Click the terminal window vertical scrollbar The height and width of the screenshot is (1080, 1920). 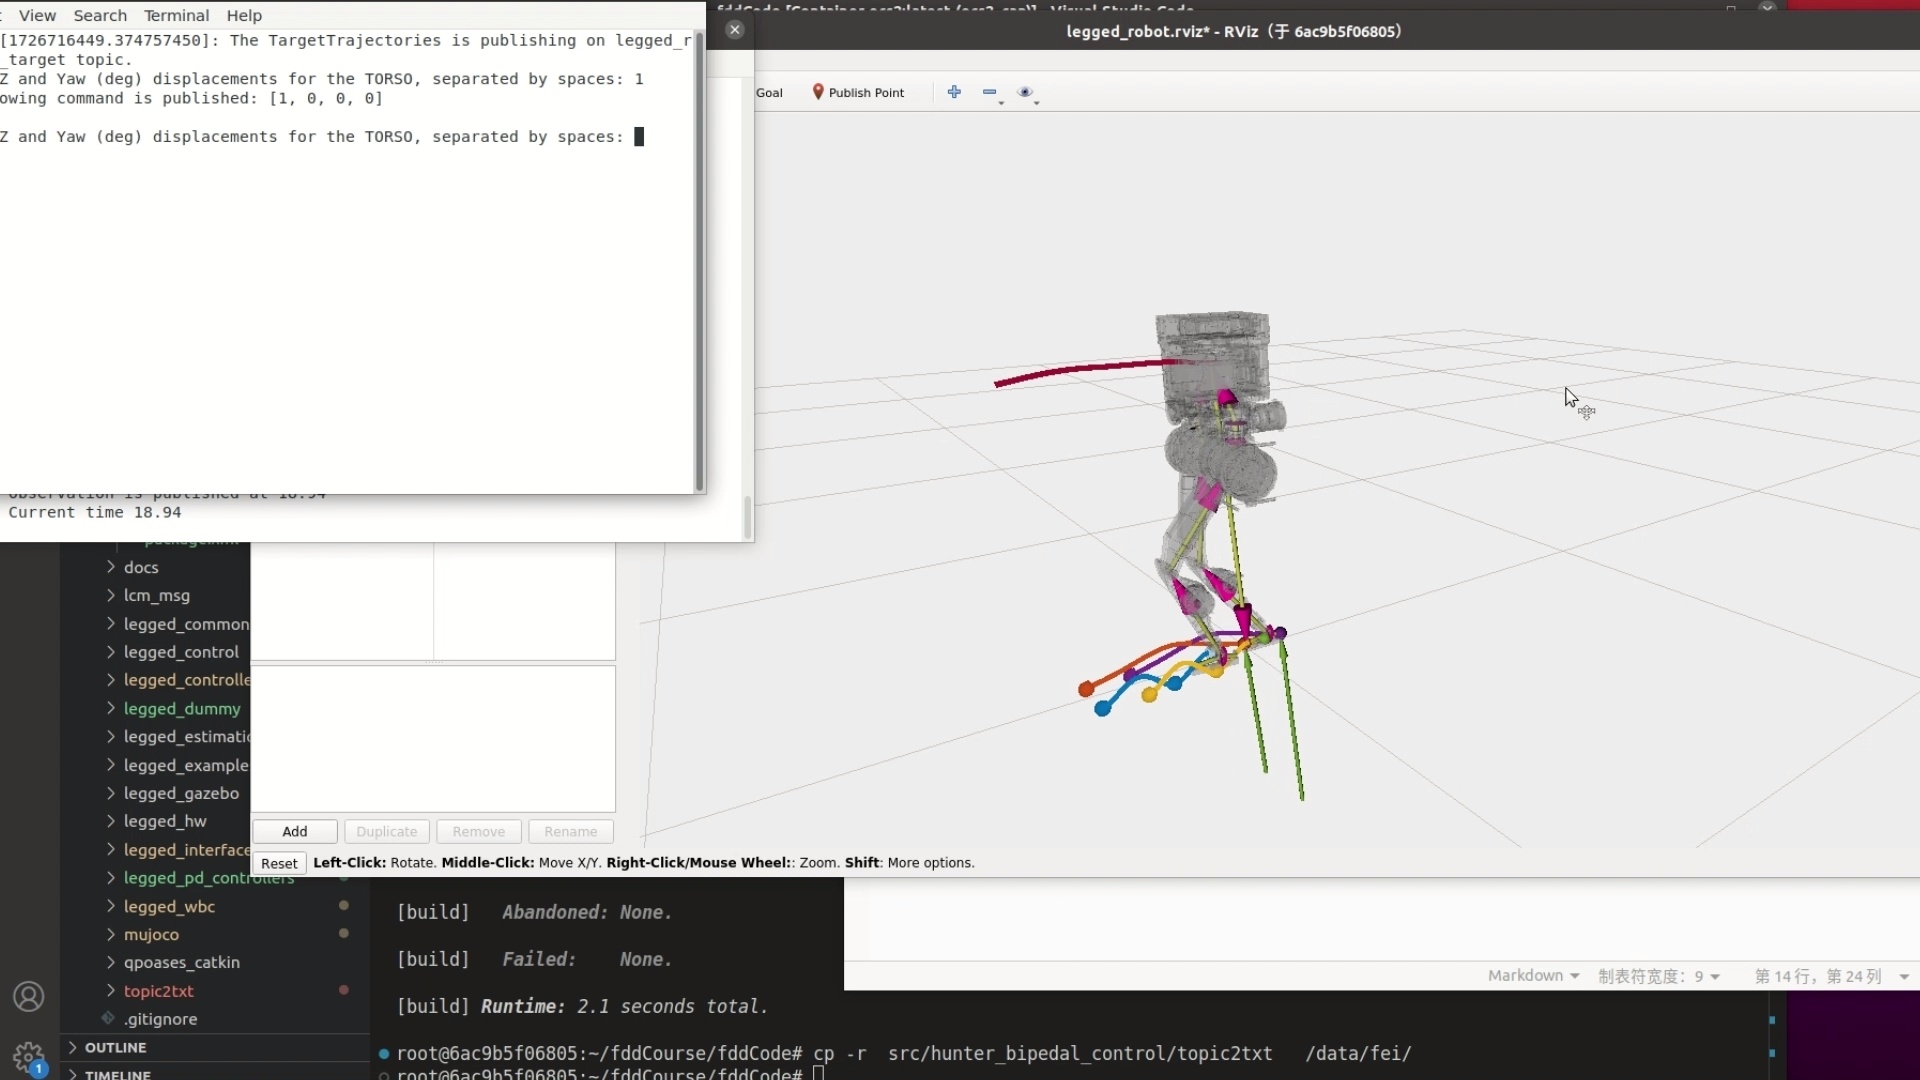click(x=700, y=260)
